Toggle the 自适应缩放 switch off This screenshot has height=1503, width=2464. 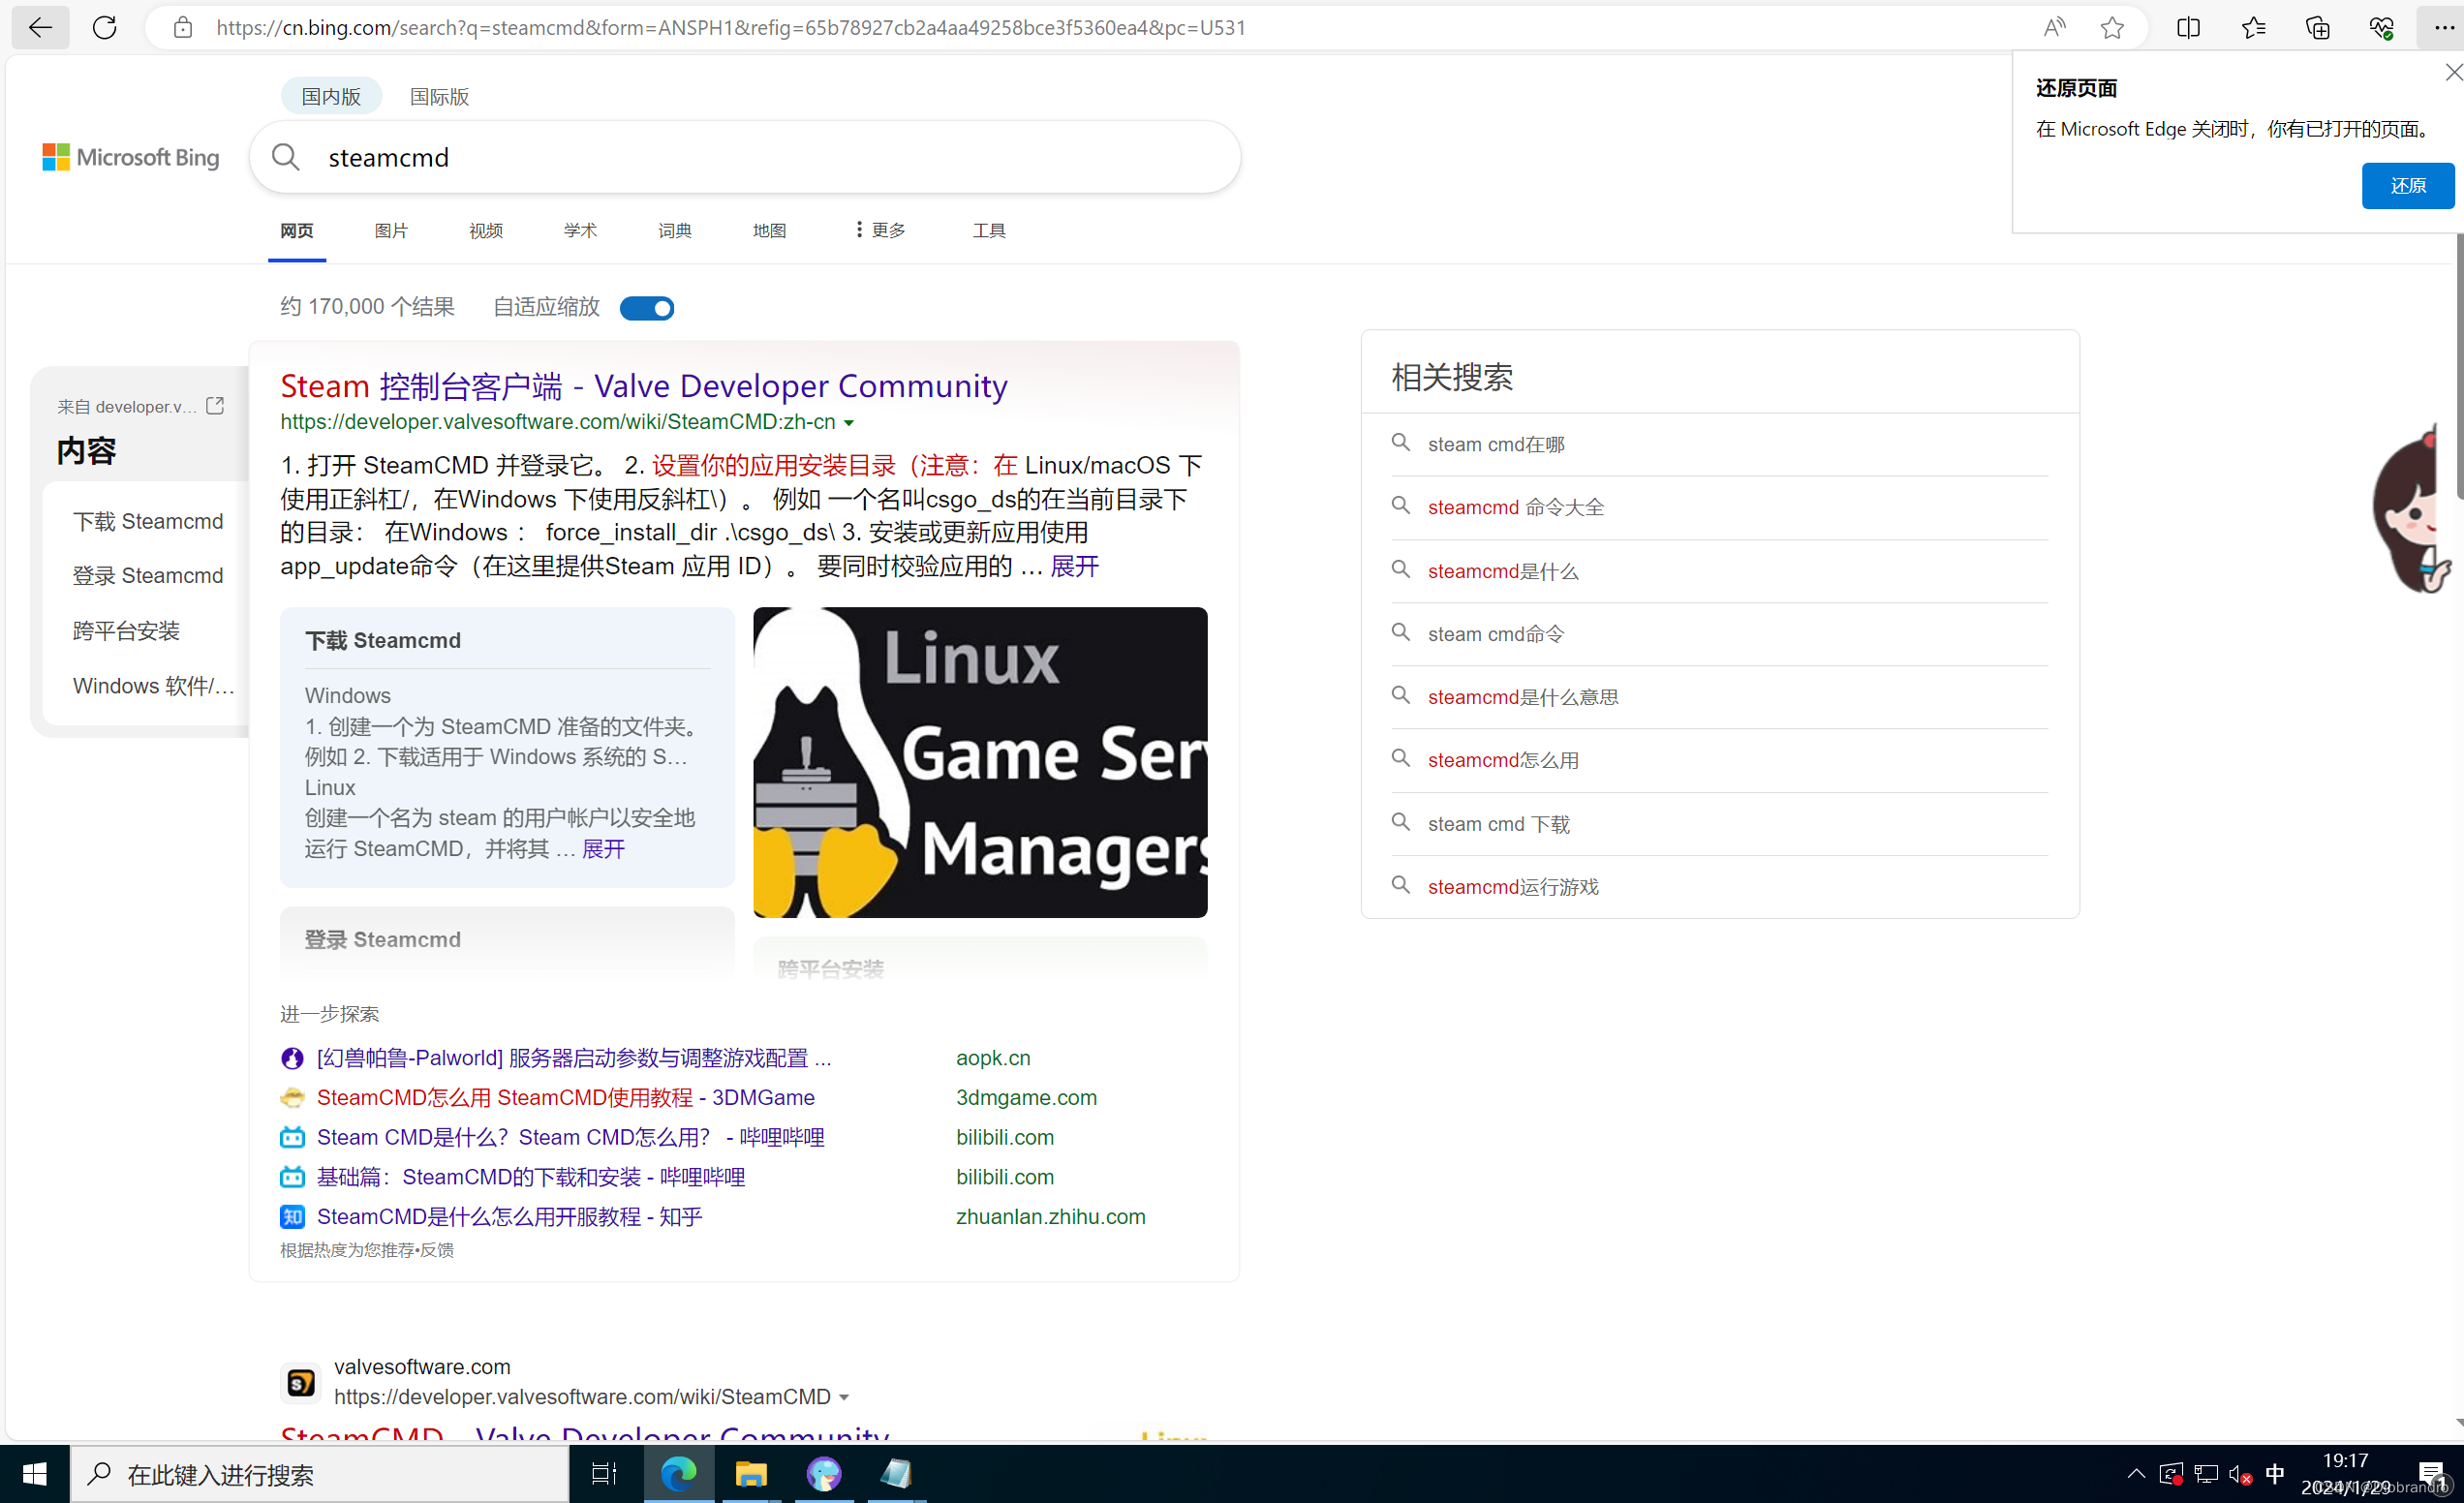click(x=646, y=308)
